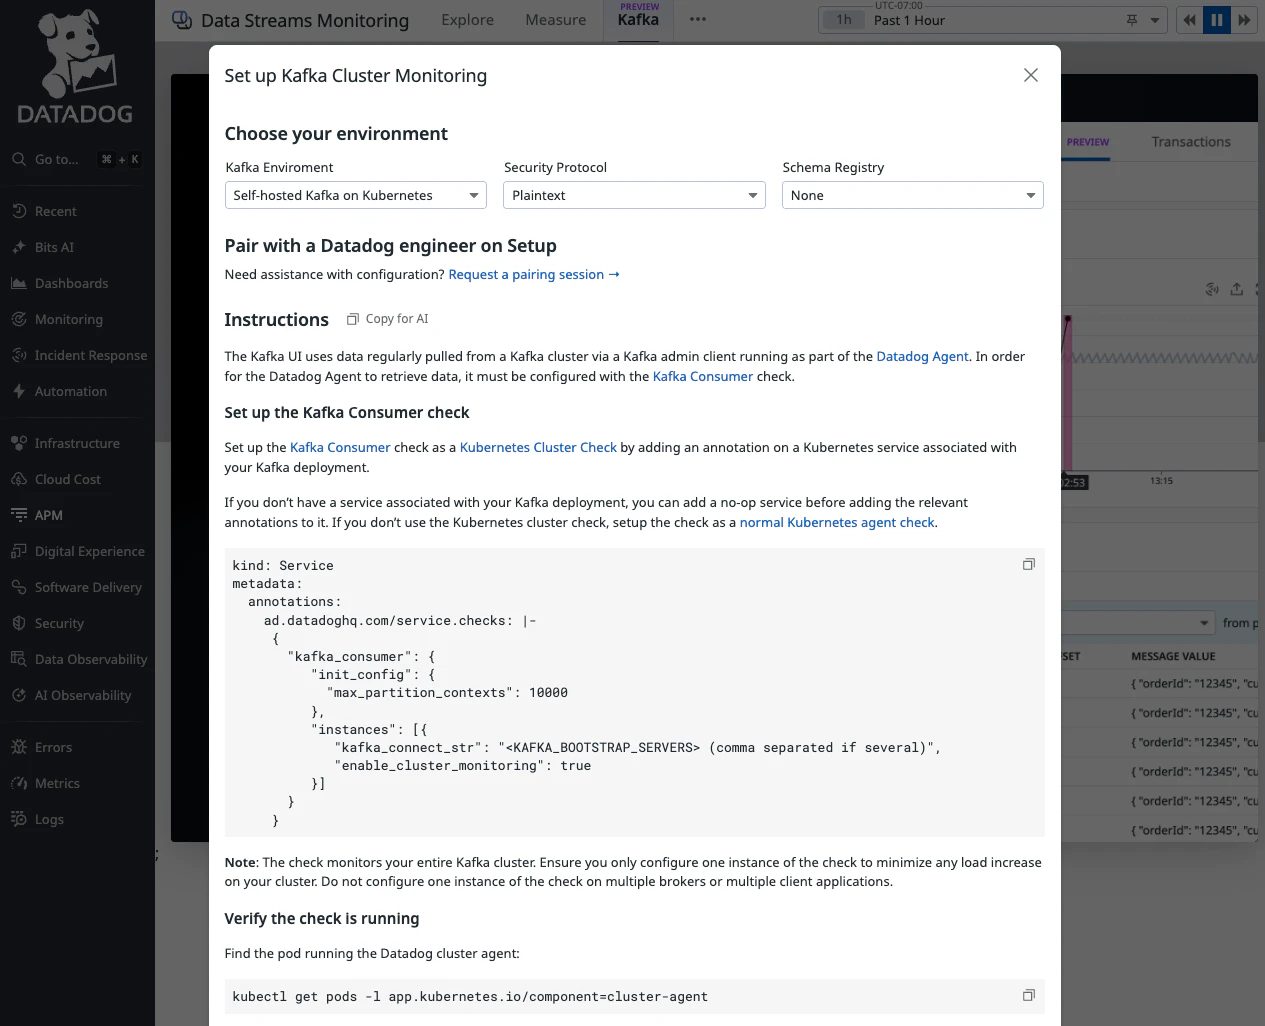
Task: Close the Kafka Cluster Monitoring setup dialog
Action: click(1030, 76)
